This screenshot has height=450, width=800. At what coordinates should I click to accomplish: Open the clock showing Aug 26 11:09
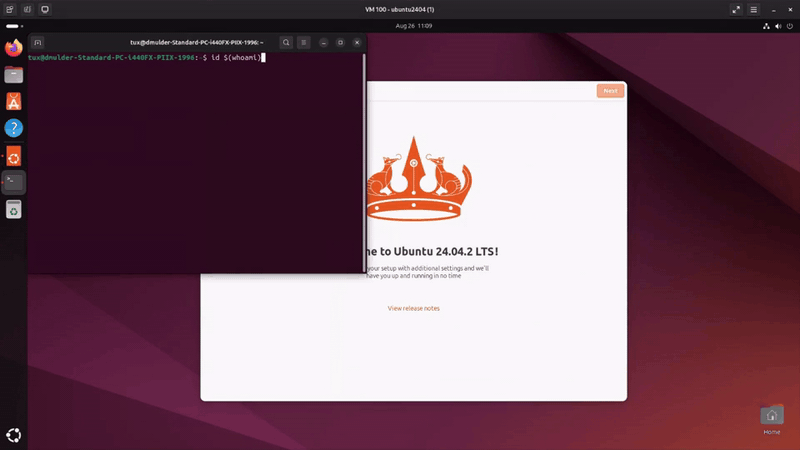click(x=414, y=26)
